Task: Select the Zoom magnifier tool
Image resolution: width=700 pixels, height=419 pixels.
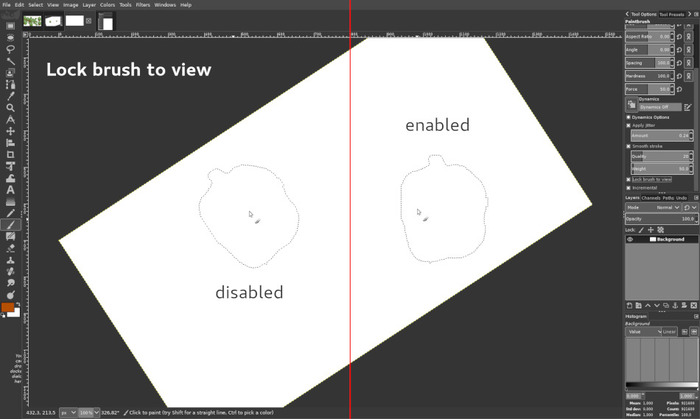Action: 10,108
